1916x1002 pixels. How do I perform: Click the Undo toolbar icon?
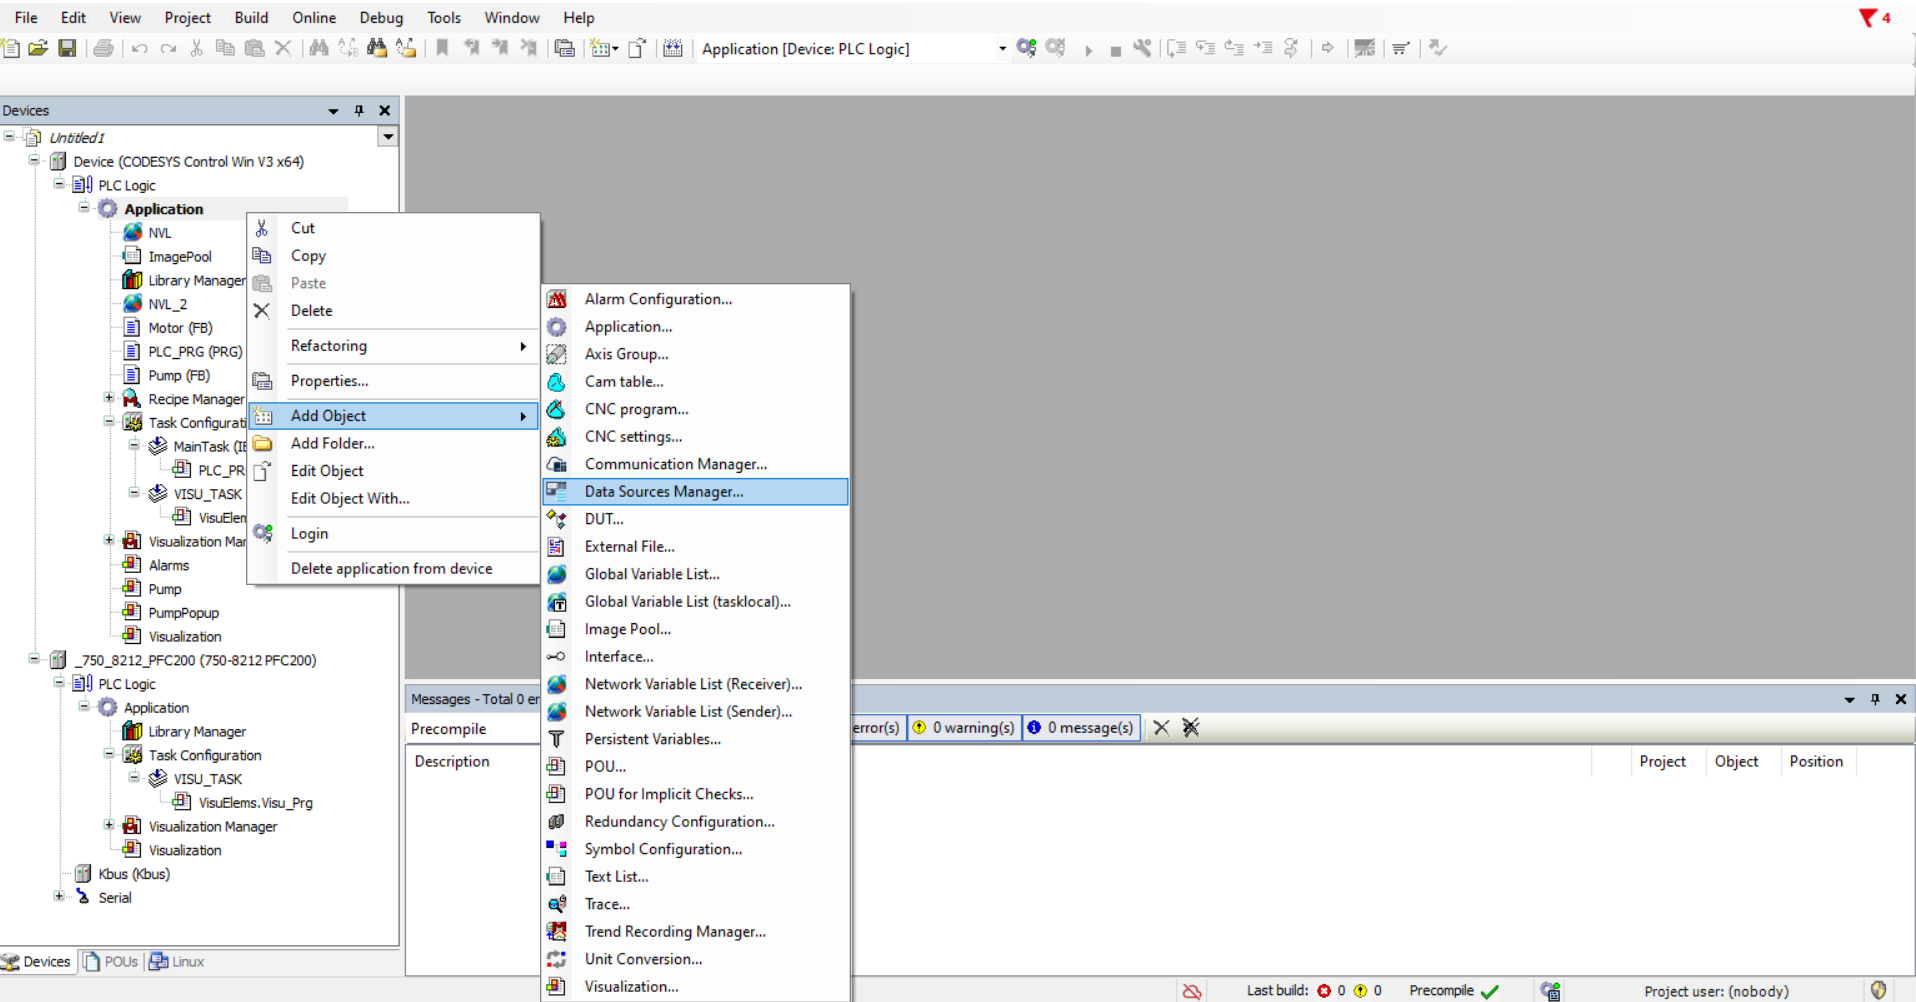click(x=139, y=48)
